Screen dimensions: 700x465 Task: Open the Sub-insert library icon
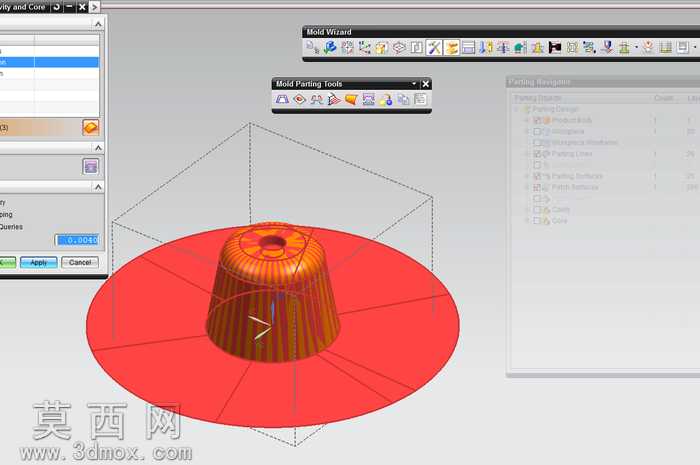point(538,47)
